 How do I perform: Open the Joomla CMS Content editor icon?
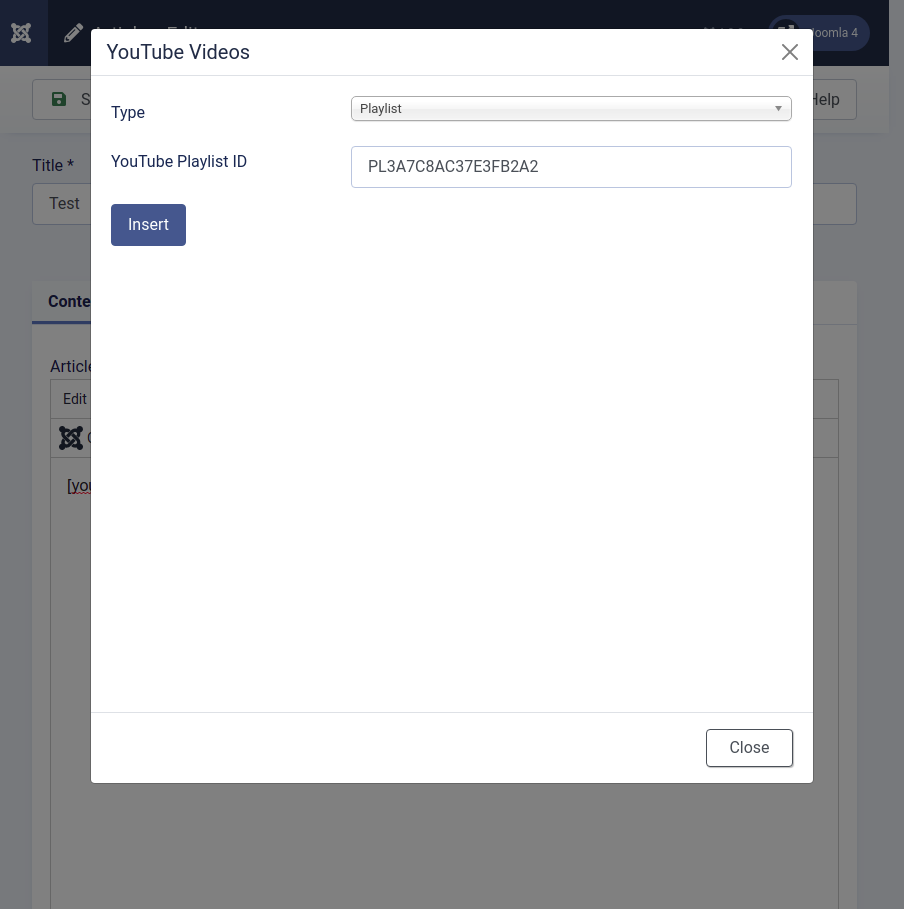pyautogui.click(x=71, y=438)
